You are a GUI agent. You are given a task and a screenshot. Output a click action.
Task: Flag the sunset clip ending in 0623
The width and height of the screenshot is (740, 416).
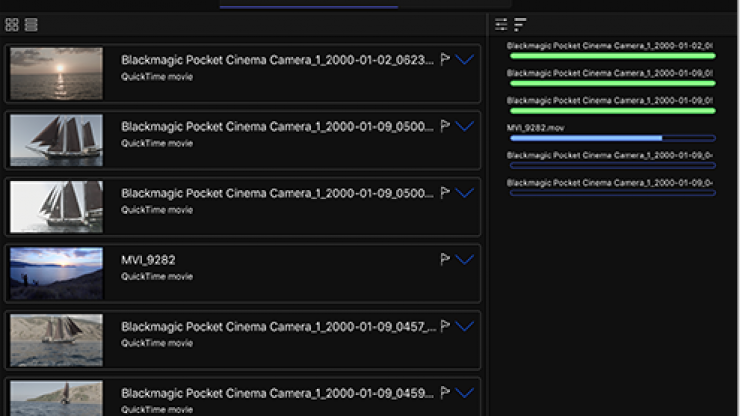click(x=445, y=60)
